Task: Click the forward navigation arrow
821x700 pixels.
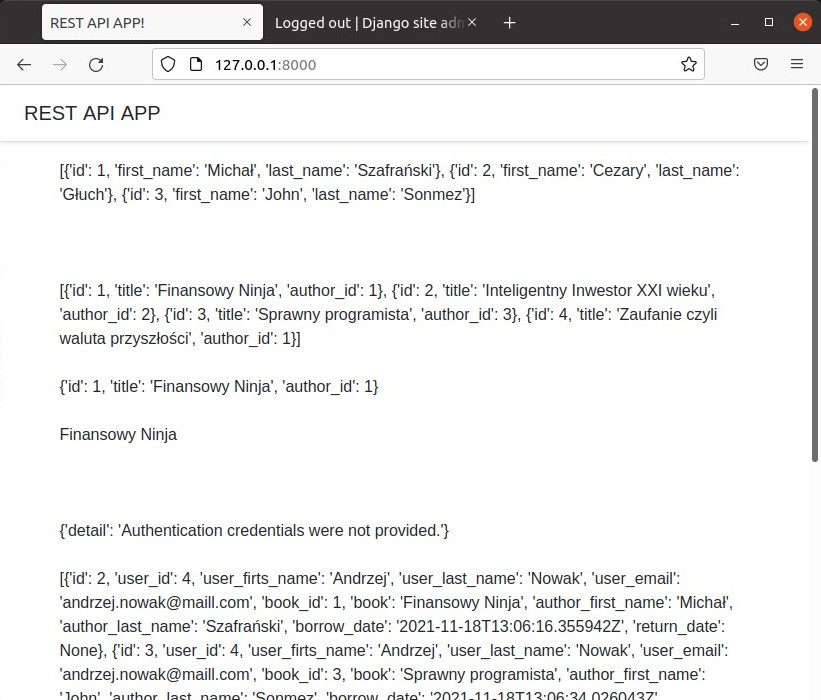Action: click(60, 64)
